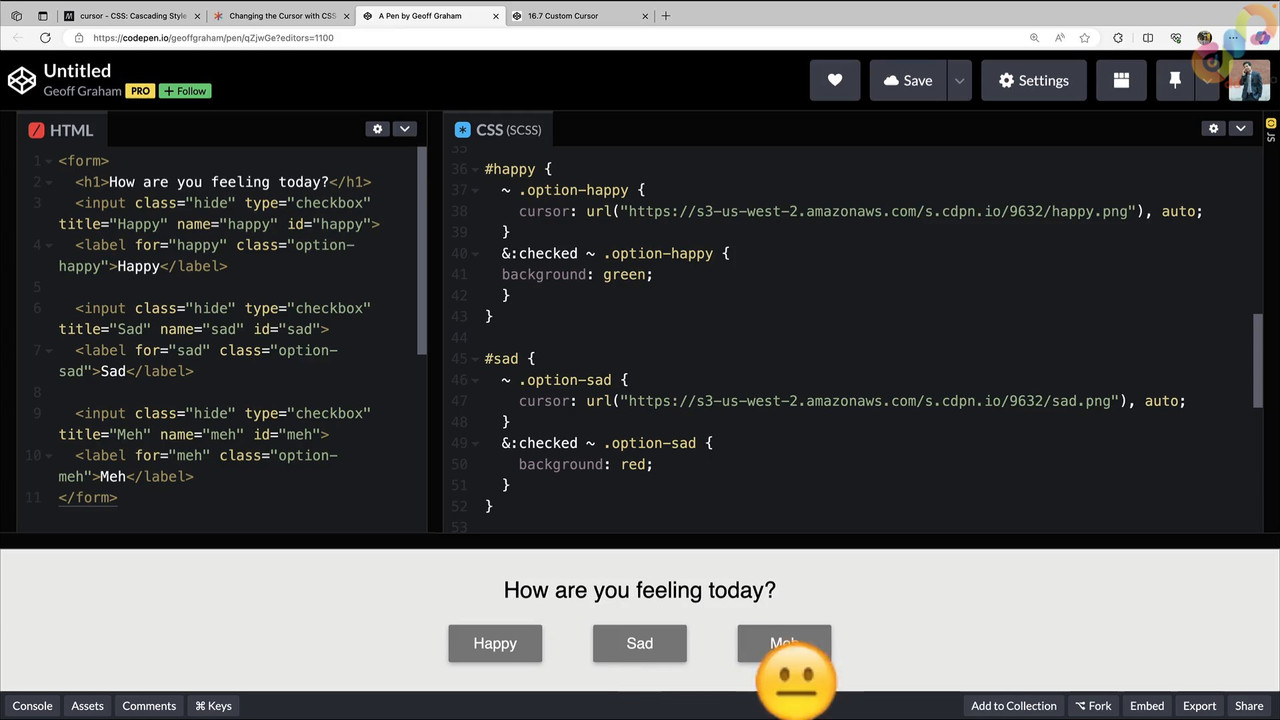1280x720 pixels.
Task: Click the PRO badge
Action: tap(140, 91)
